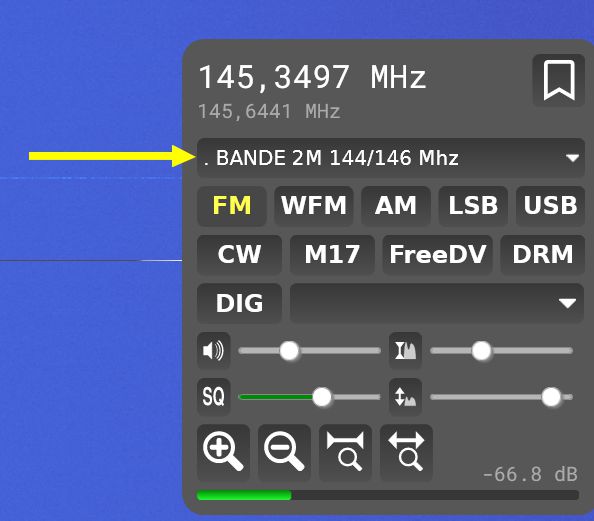Click the profile dropdown arrow

coord(572,158)
